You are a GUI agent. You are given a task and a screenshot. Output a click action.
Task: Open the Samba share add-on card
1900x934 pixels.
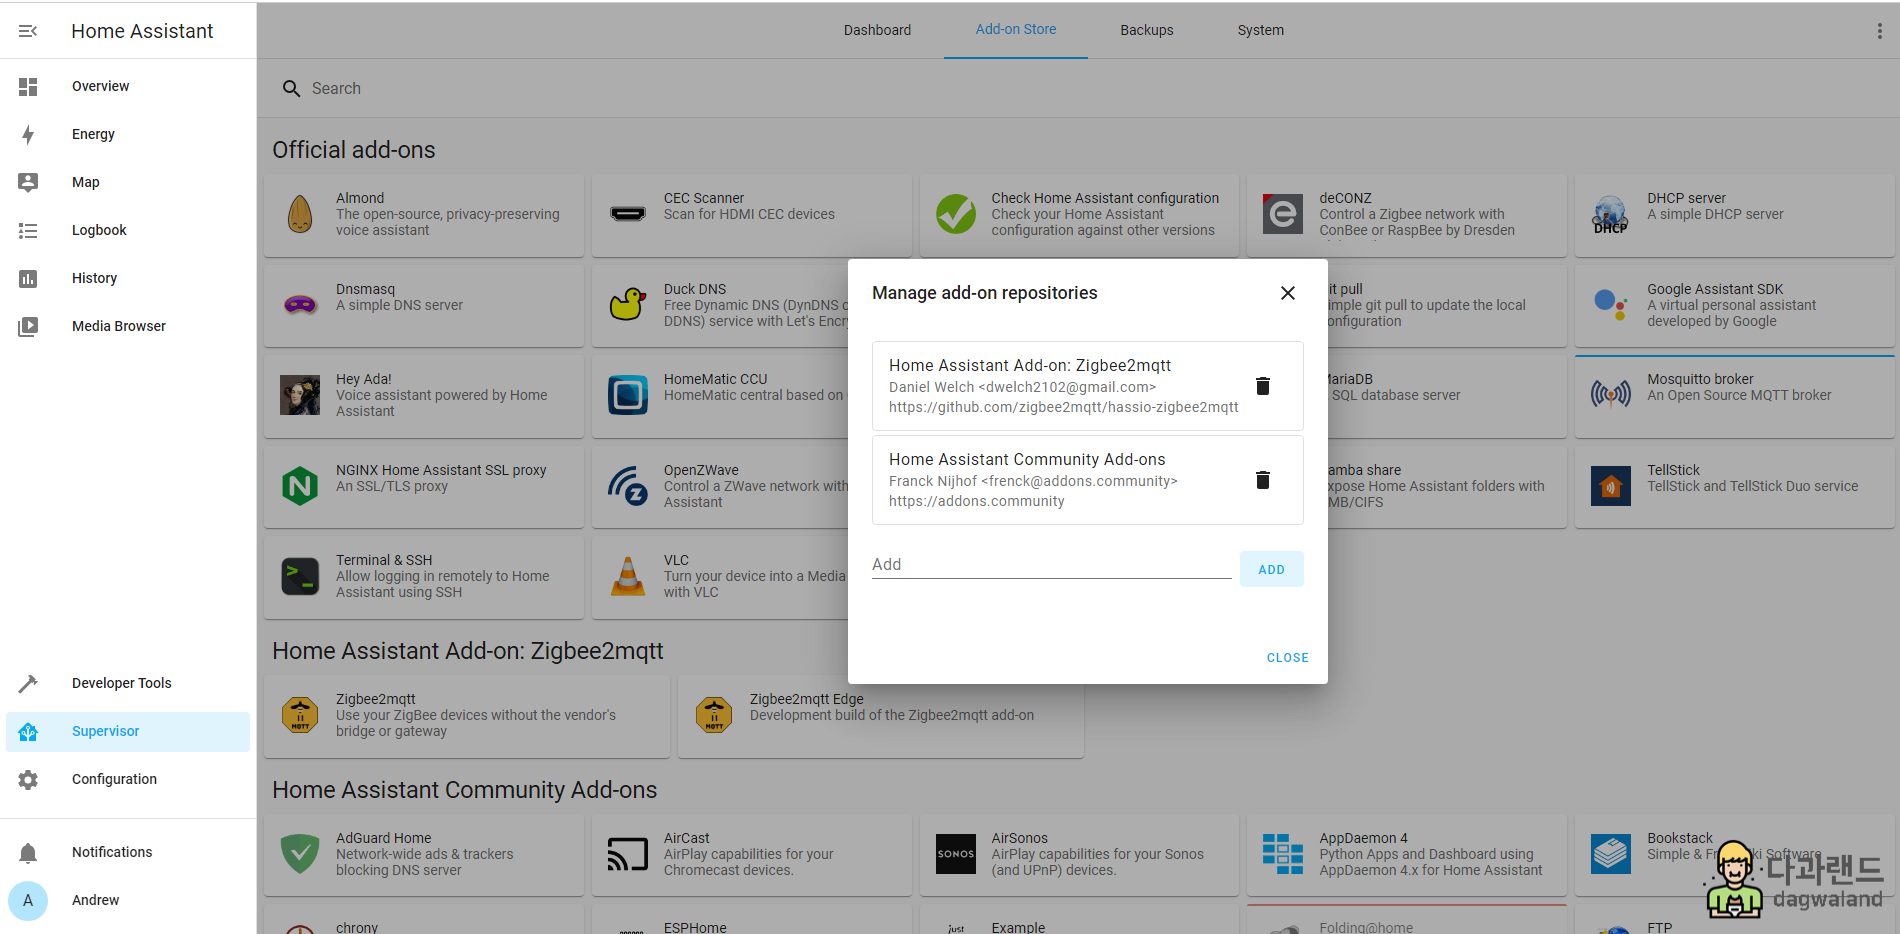click(1447, 487)
